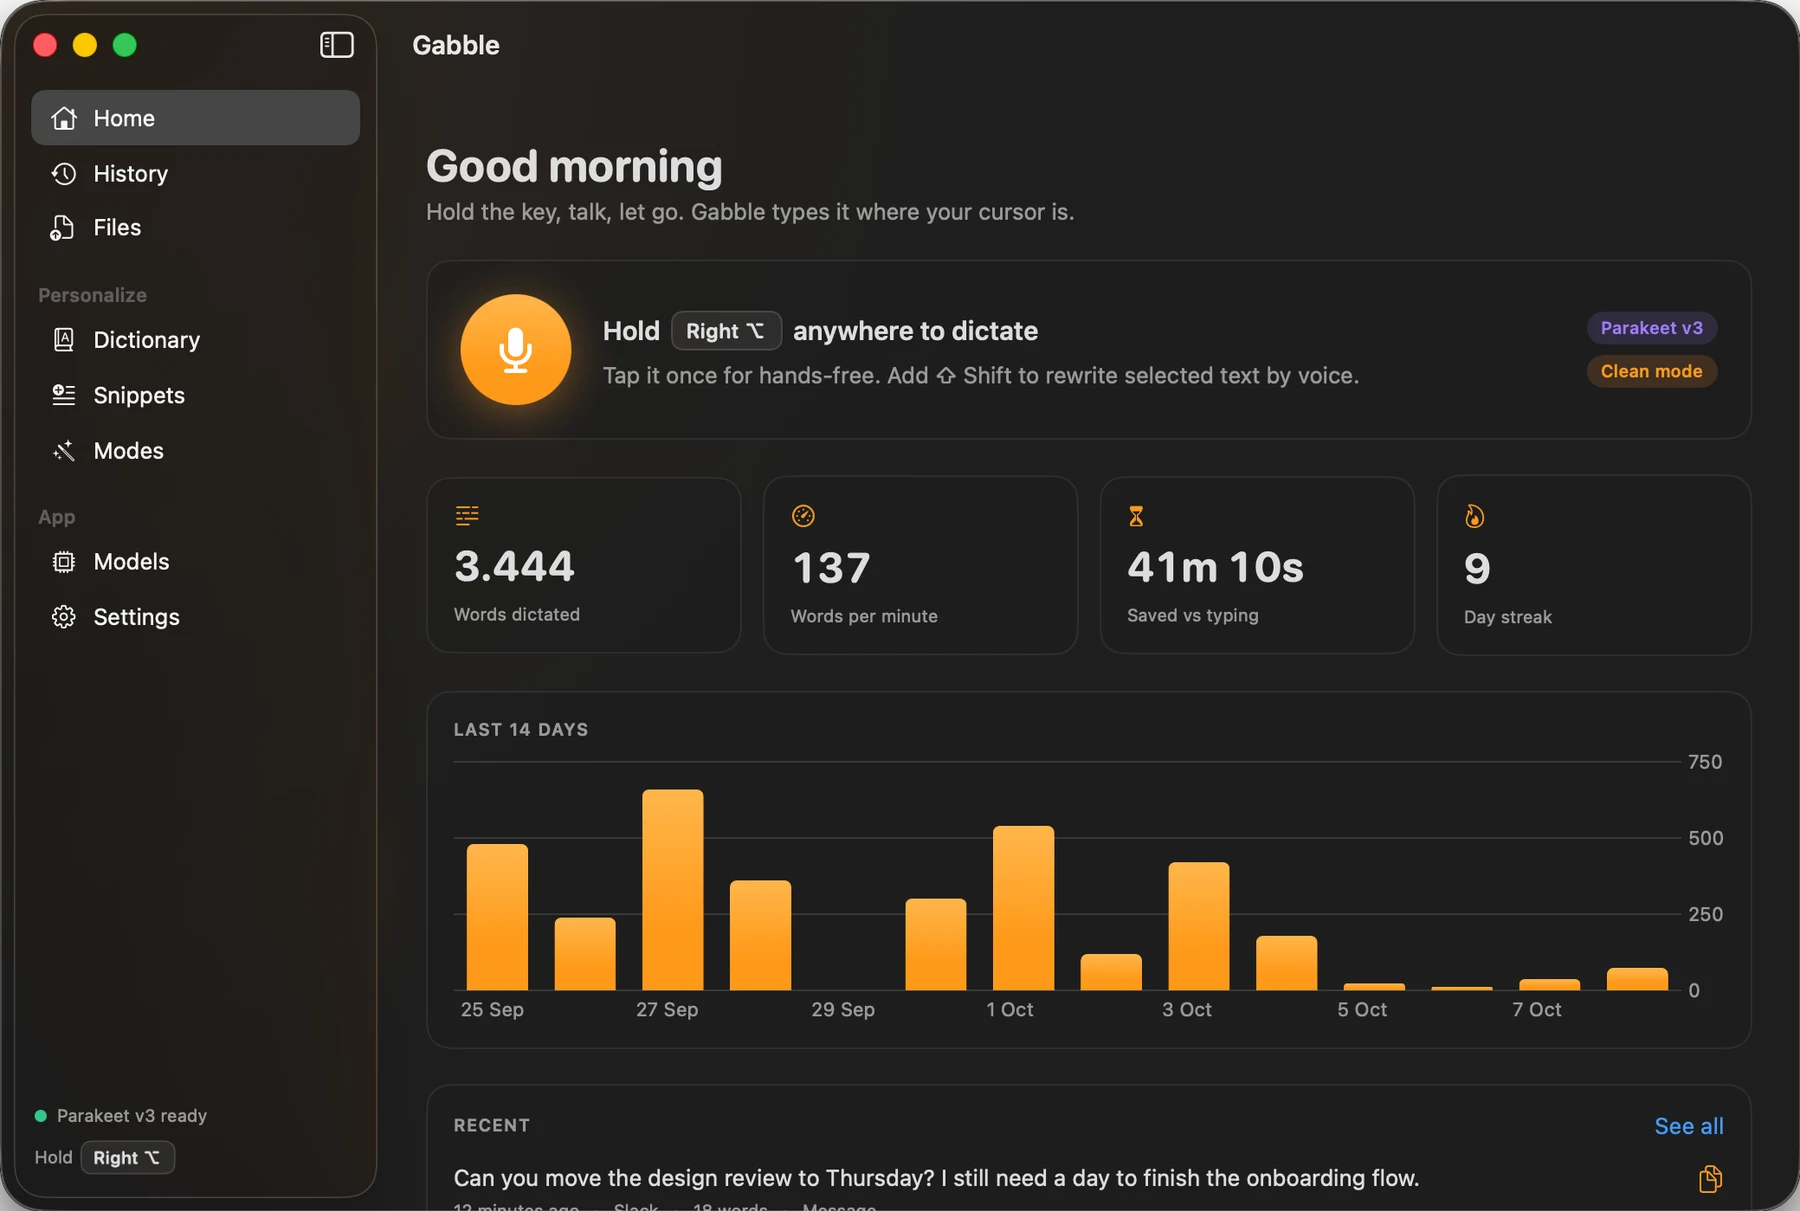Click the Right ⌥ hotkey at sidebar bottom
Screen dimensions: 1800x1211
pos(127,1157)
